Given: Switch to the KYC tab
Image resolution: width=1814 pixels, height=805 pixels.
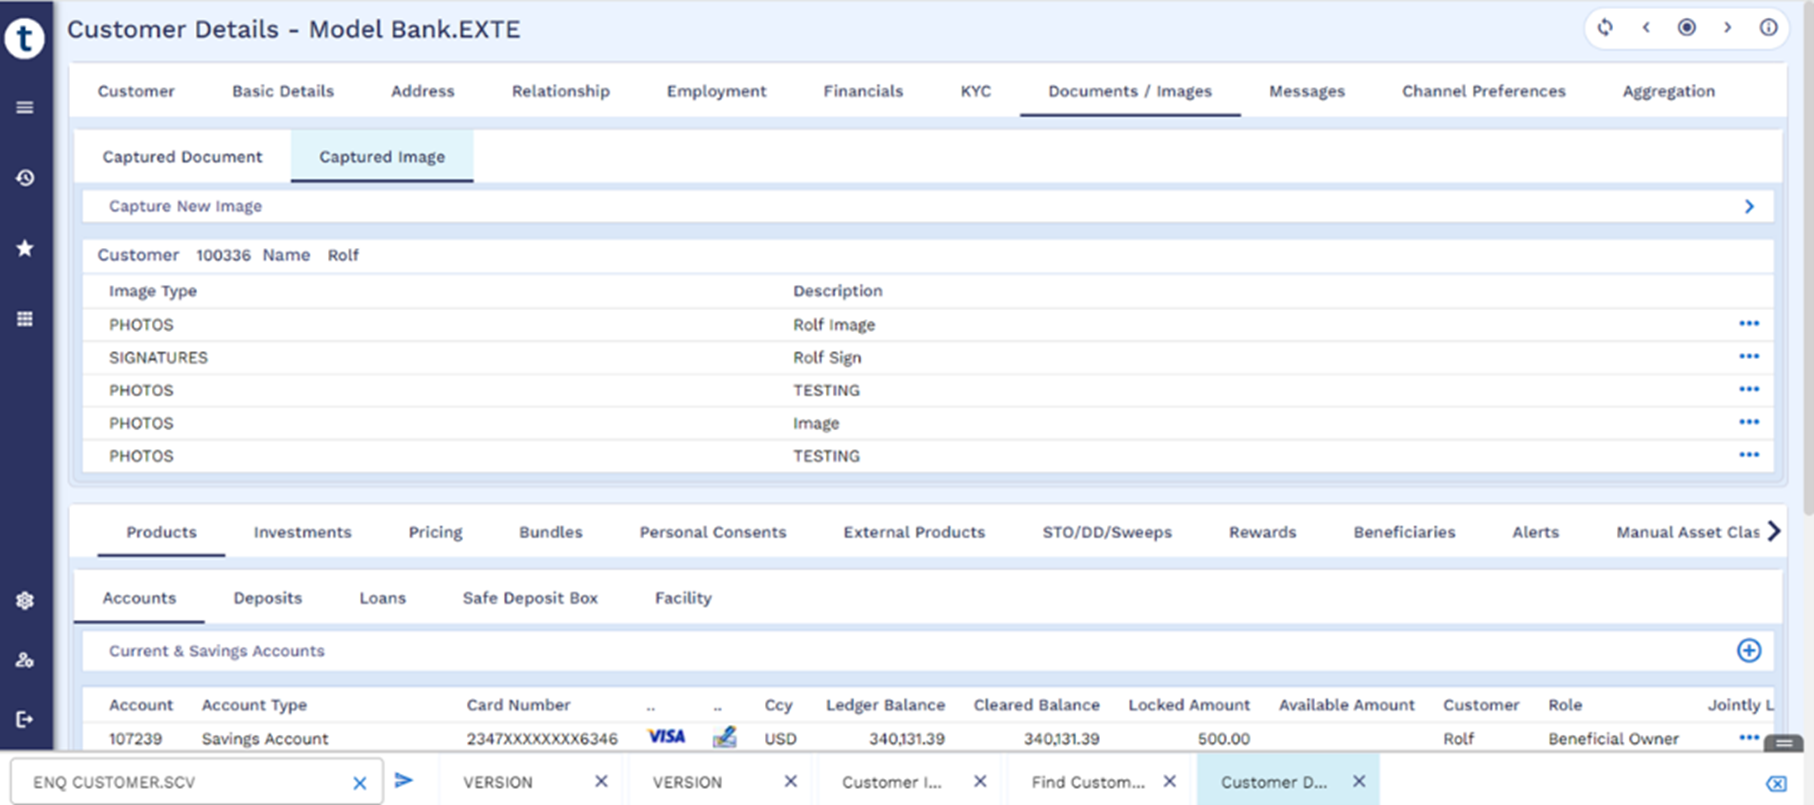Looking at the screenshot, I should pos(975,91).
